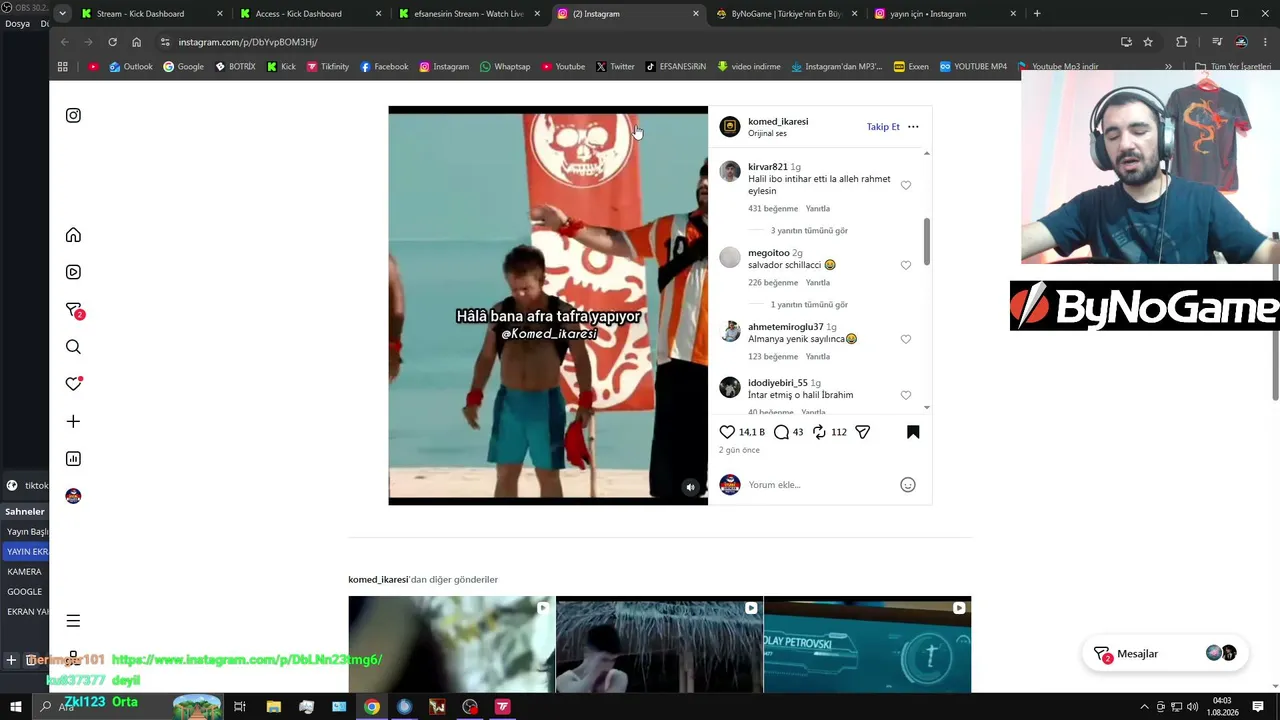
Task: Open more options for komed_ikaresi post
Action: [913, 127]
